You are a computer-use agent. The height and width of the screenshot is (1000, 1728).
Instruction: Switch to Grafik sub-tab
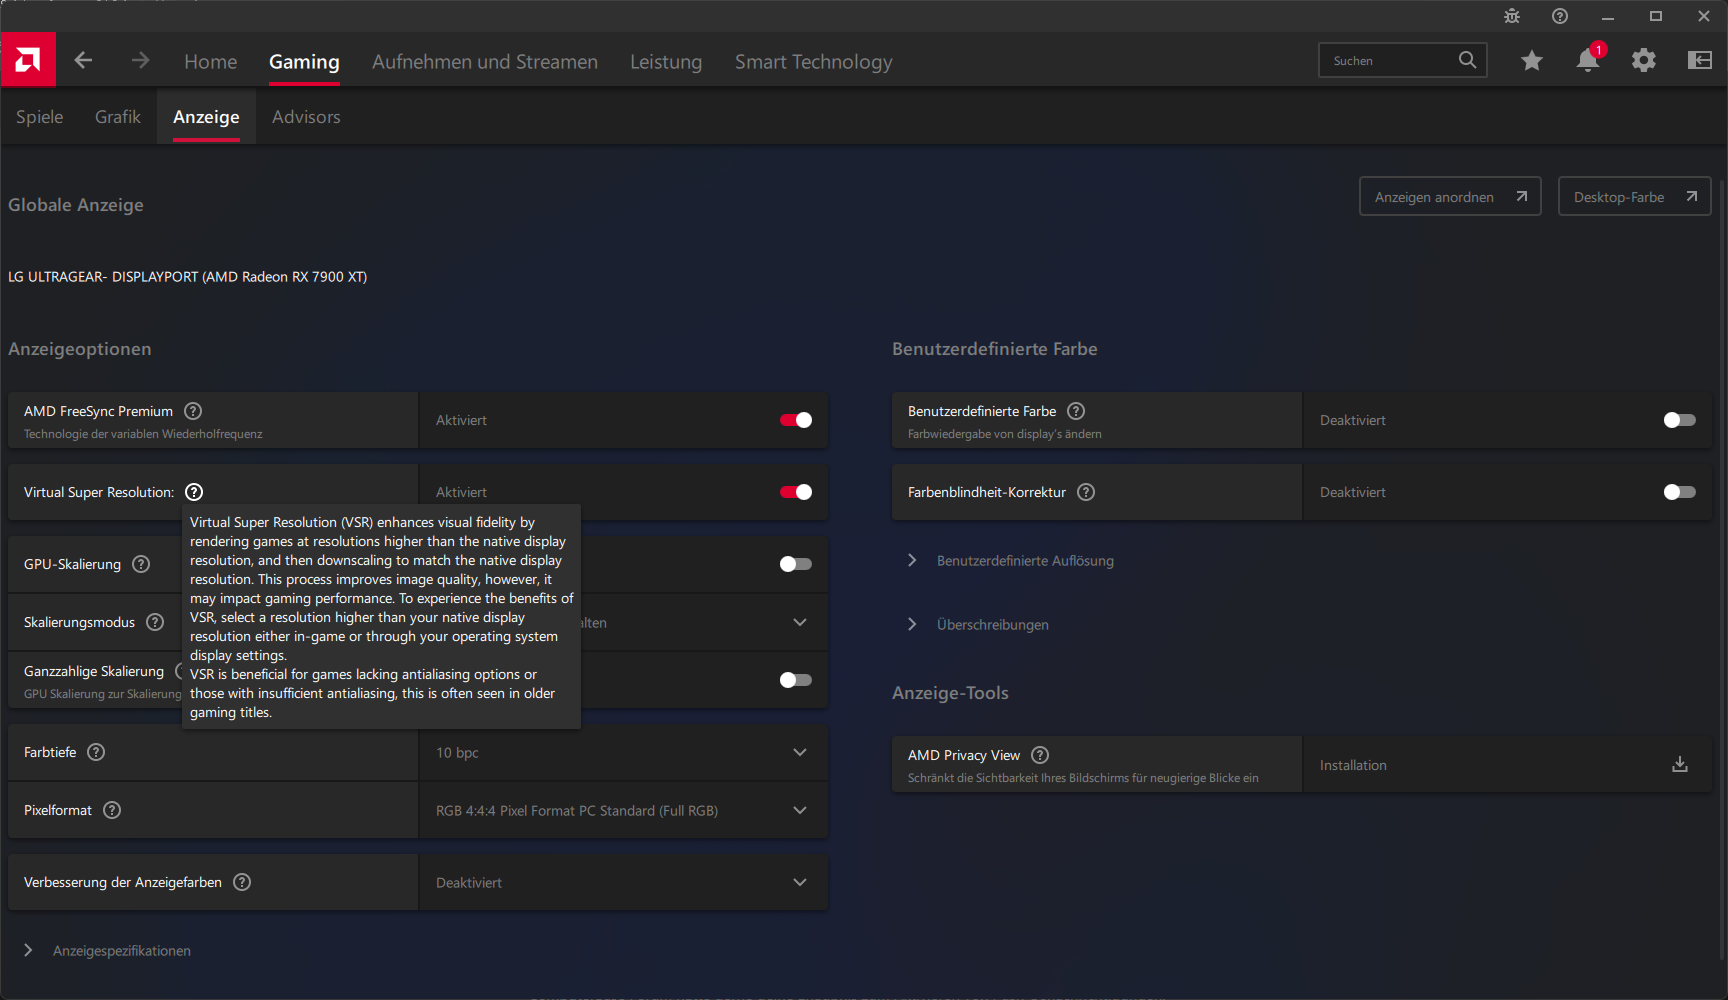pos(118,117)
